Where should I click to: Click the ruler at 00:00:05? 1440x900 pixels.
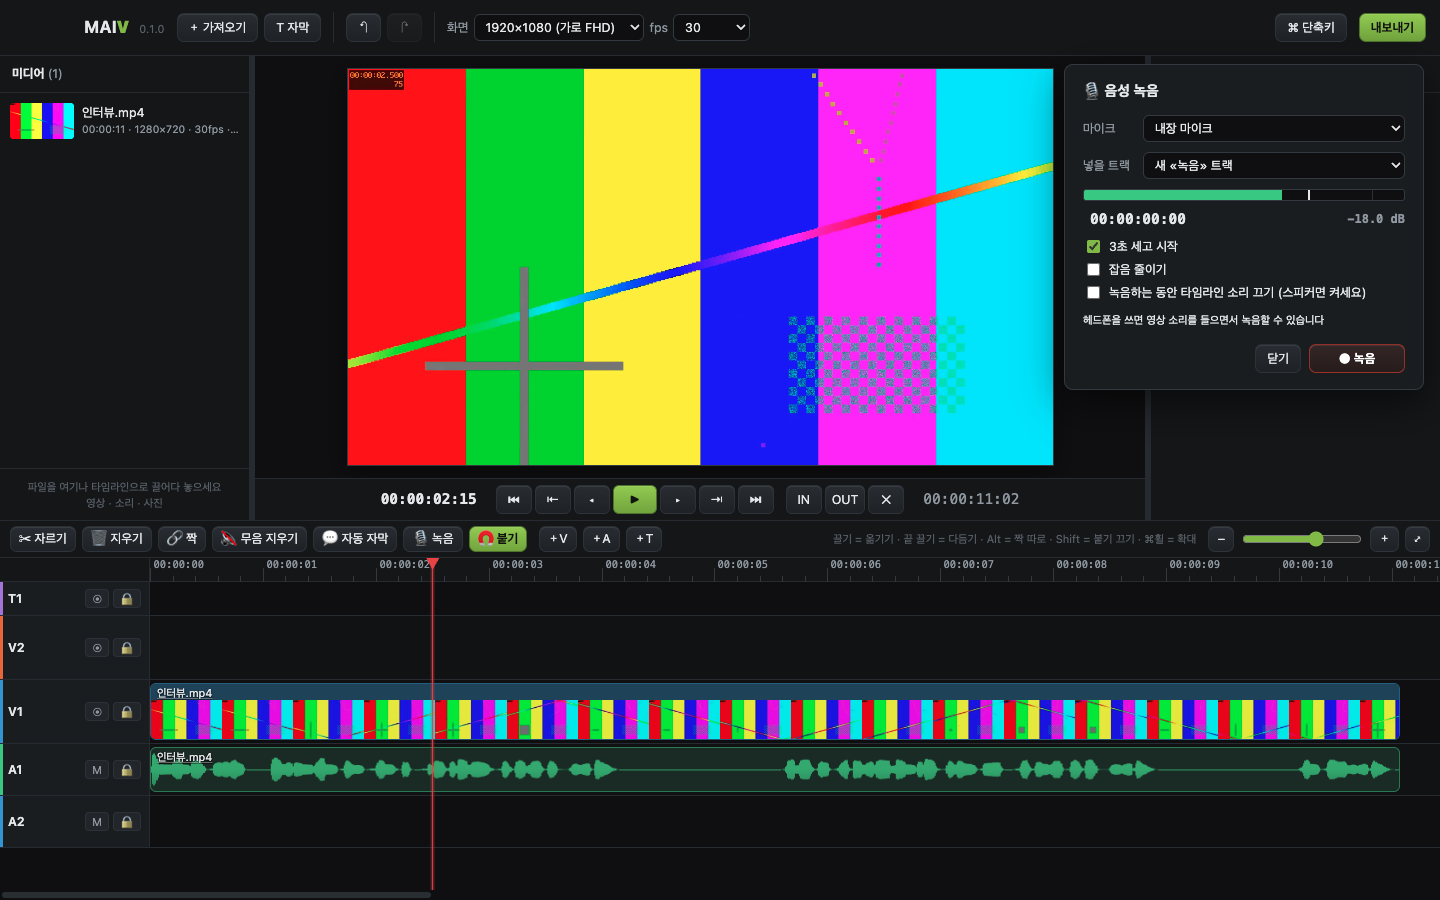[x=742, y=565]
